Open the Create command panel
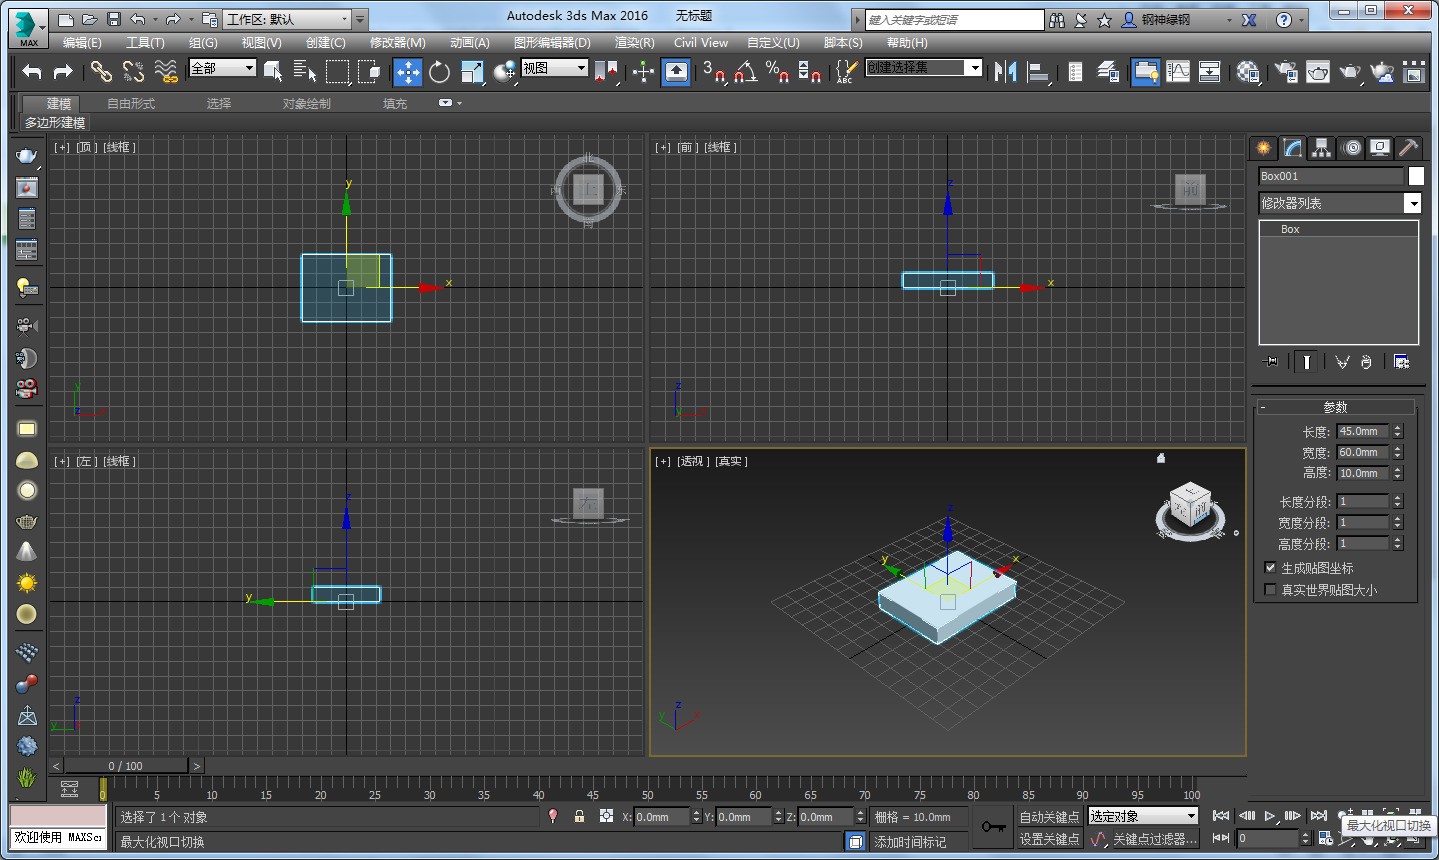The width and height of the screenshot is (1439, 860). point(1264,148)
